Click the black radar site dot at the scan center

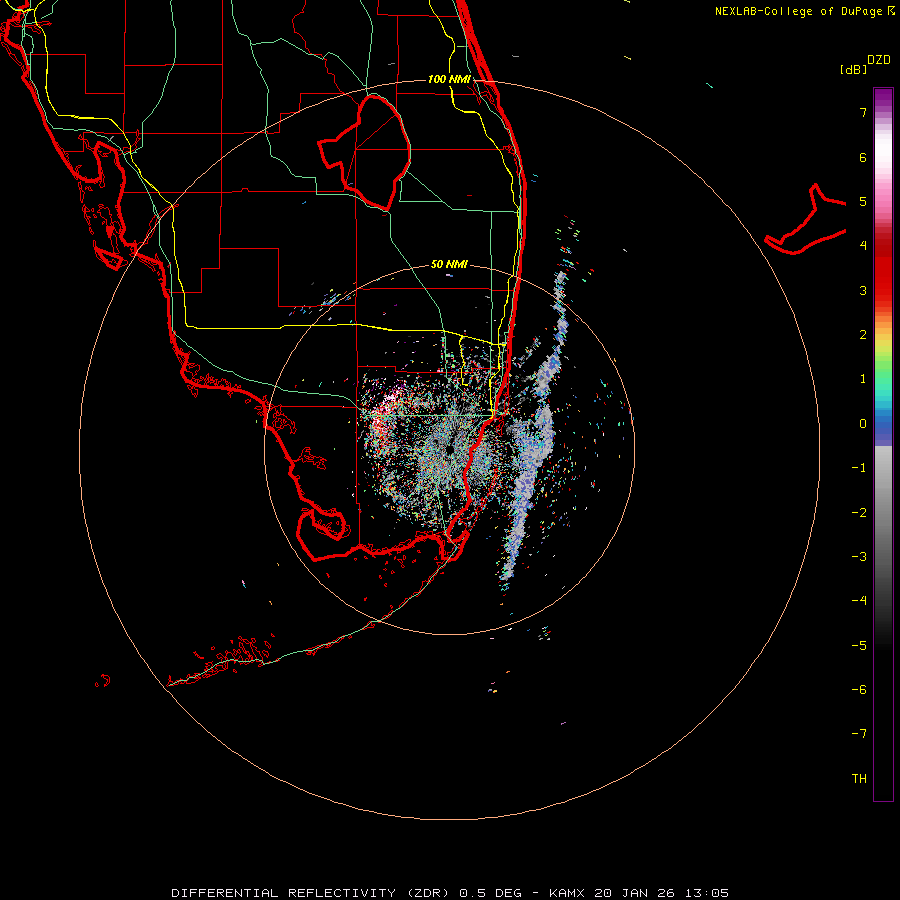(449, 449)
